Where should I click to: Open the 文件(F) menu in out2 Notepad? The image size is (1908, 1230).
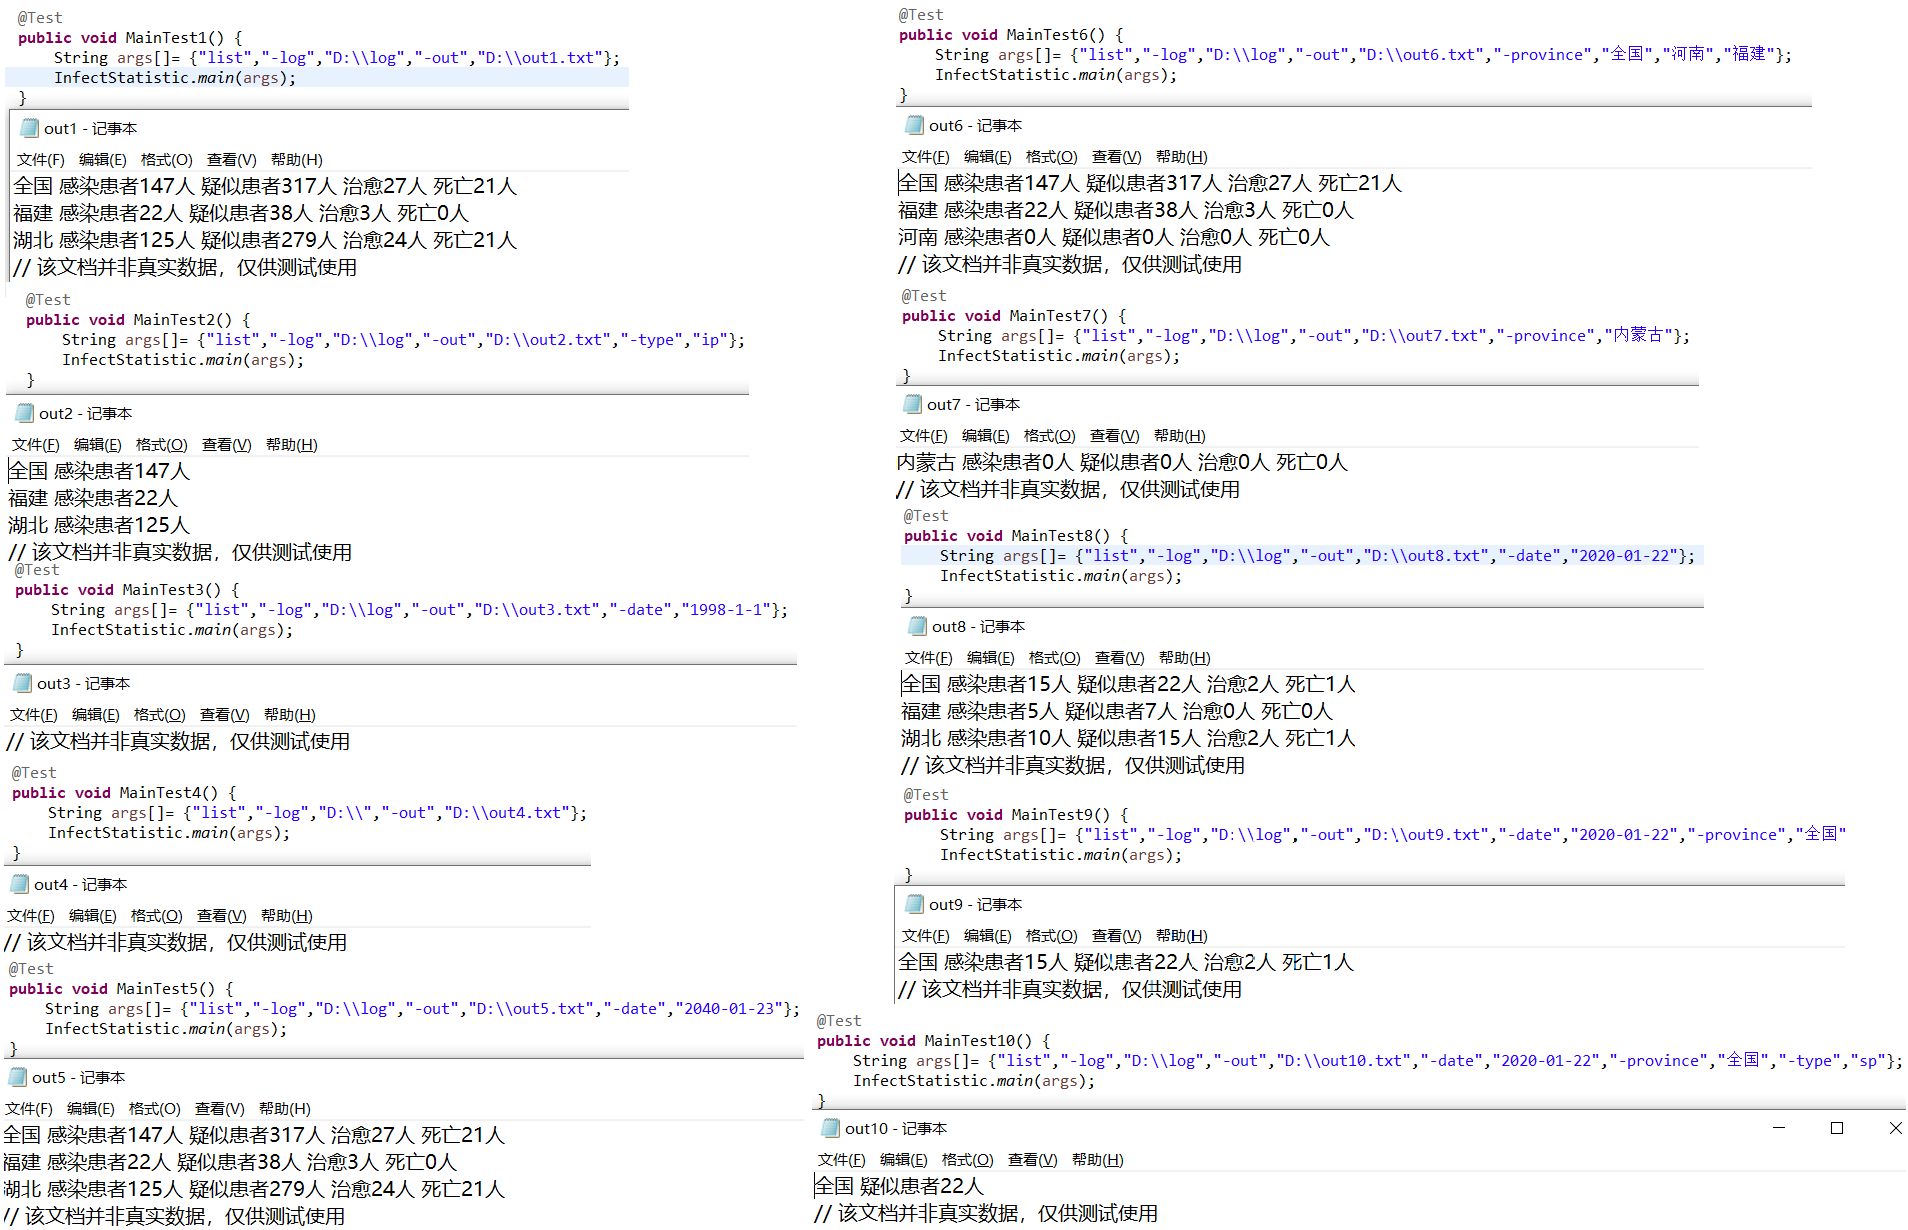36,445
